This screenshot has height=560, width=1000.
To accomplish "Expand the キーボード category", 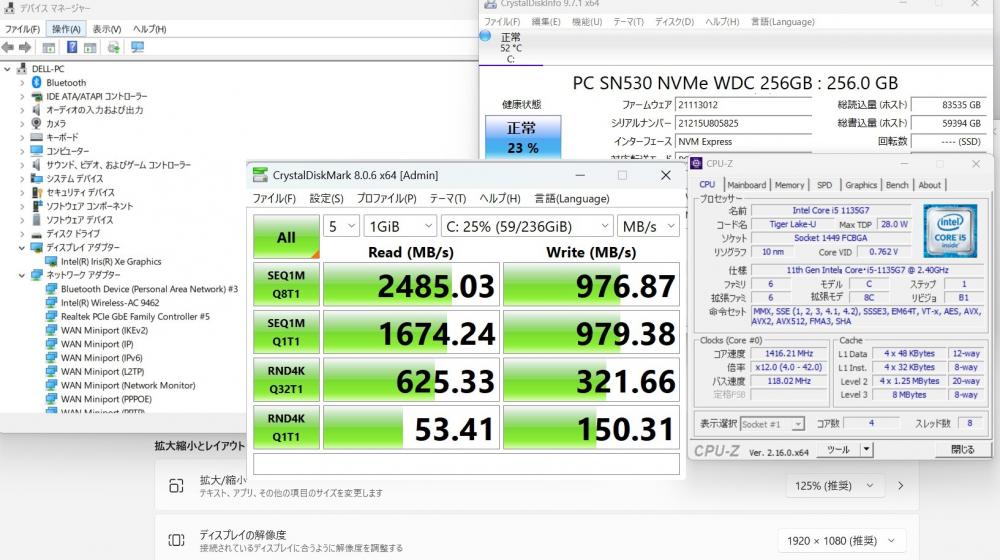I will tap(22, 138).
